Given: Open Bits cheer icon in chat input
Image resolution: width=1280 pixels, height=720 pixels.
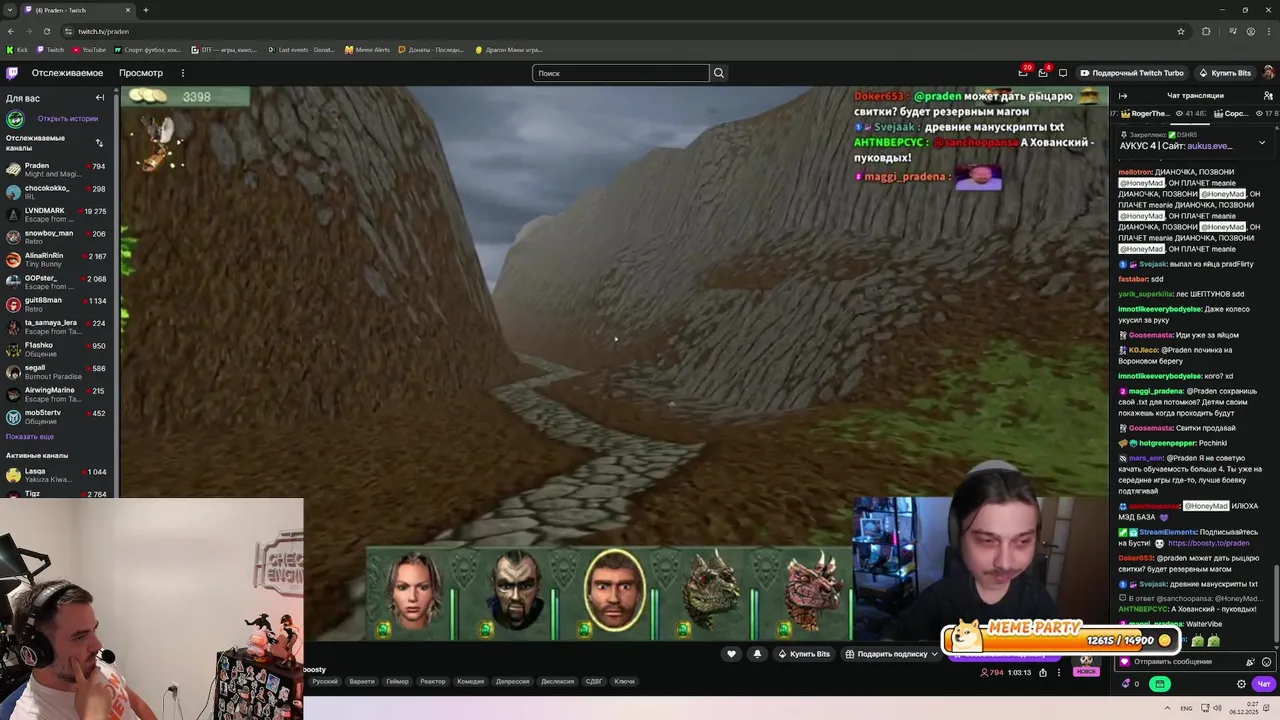Looking at the screenshot, I should coord(1250,662).
